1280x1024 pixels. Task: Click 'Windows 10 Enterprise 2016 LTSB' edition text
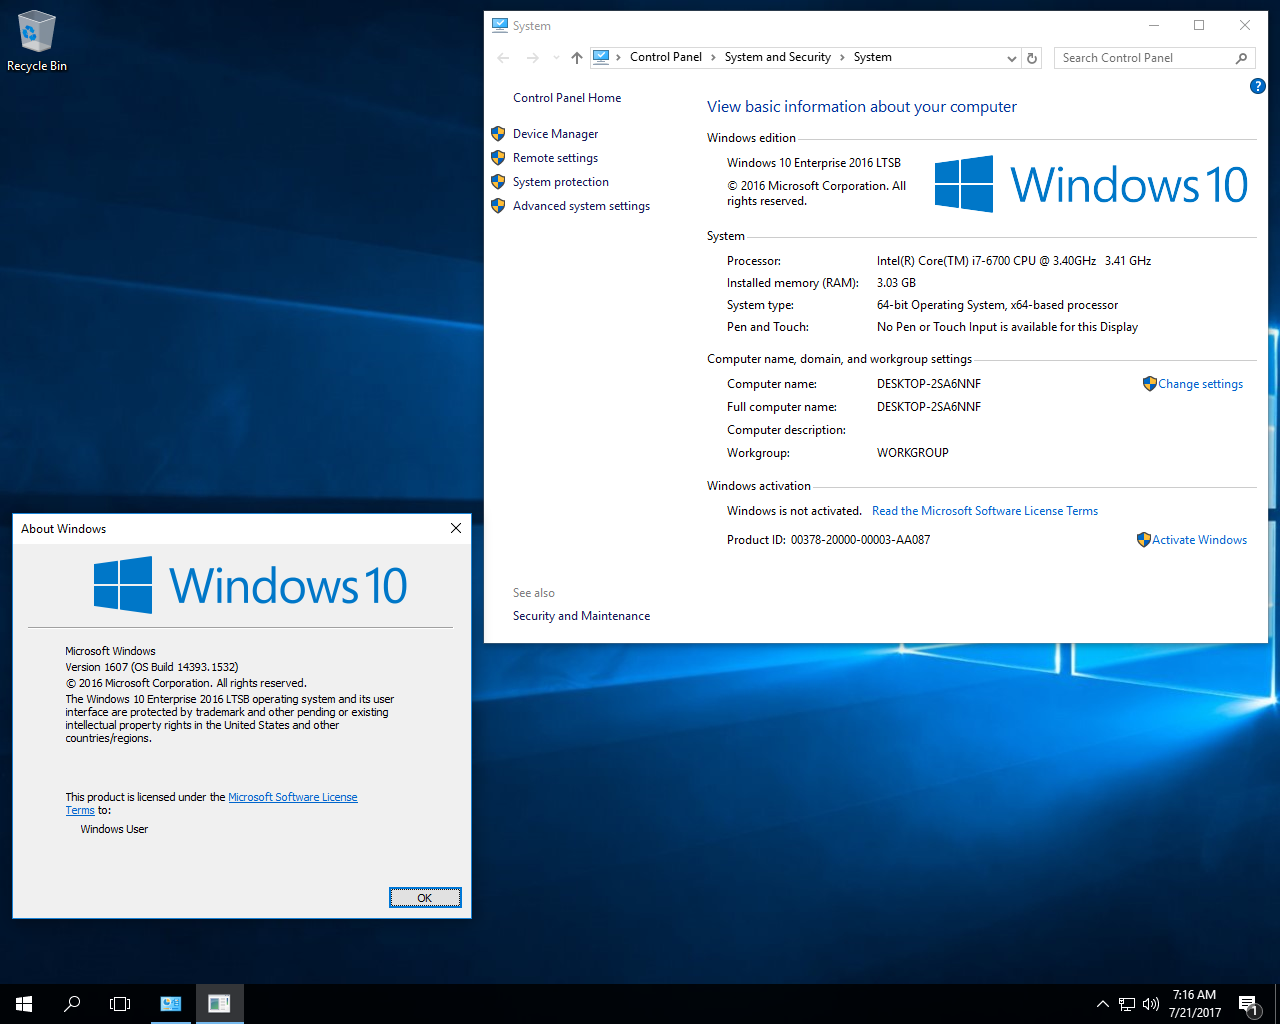click(813, 163)
